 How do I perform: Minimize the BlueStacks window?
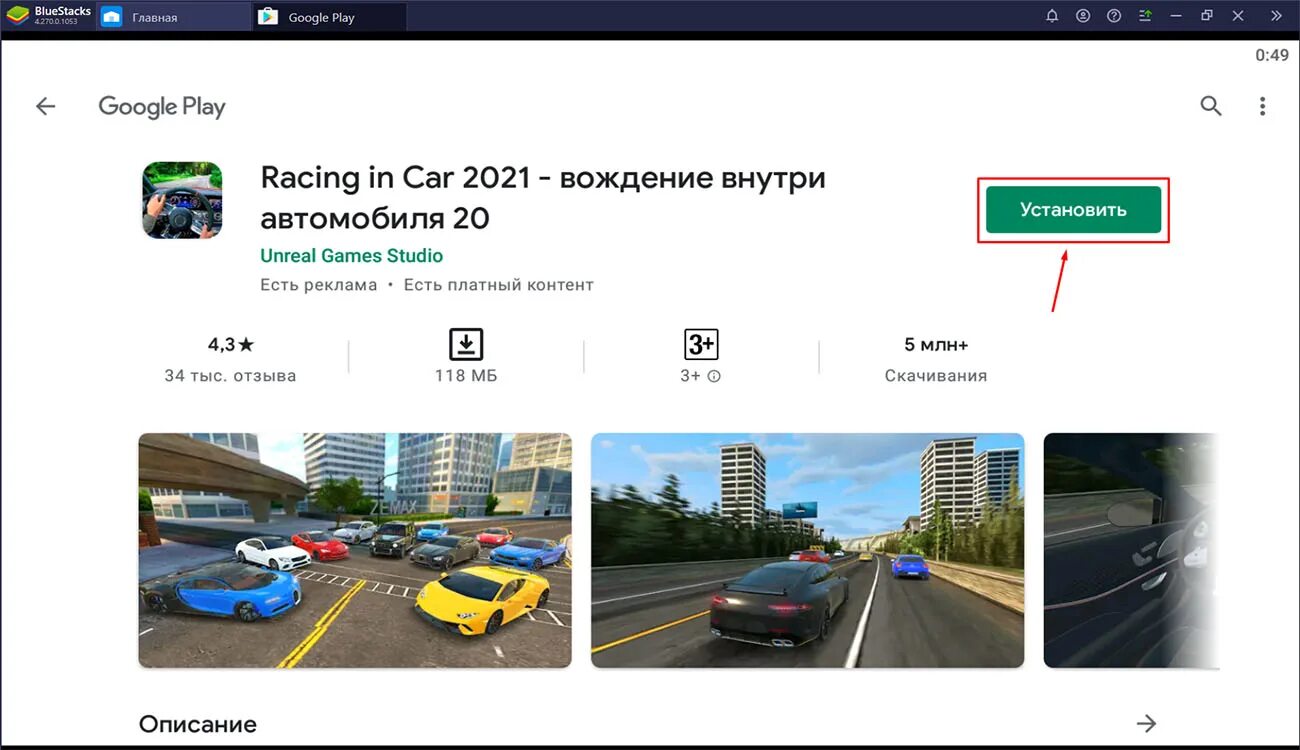[1176, 16]
